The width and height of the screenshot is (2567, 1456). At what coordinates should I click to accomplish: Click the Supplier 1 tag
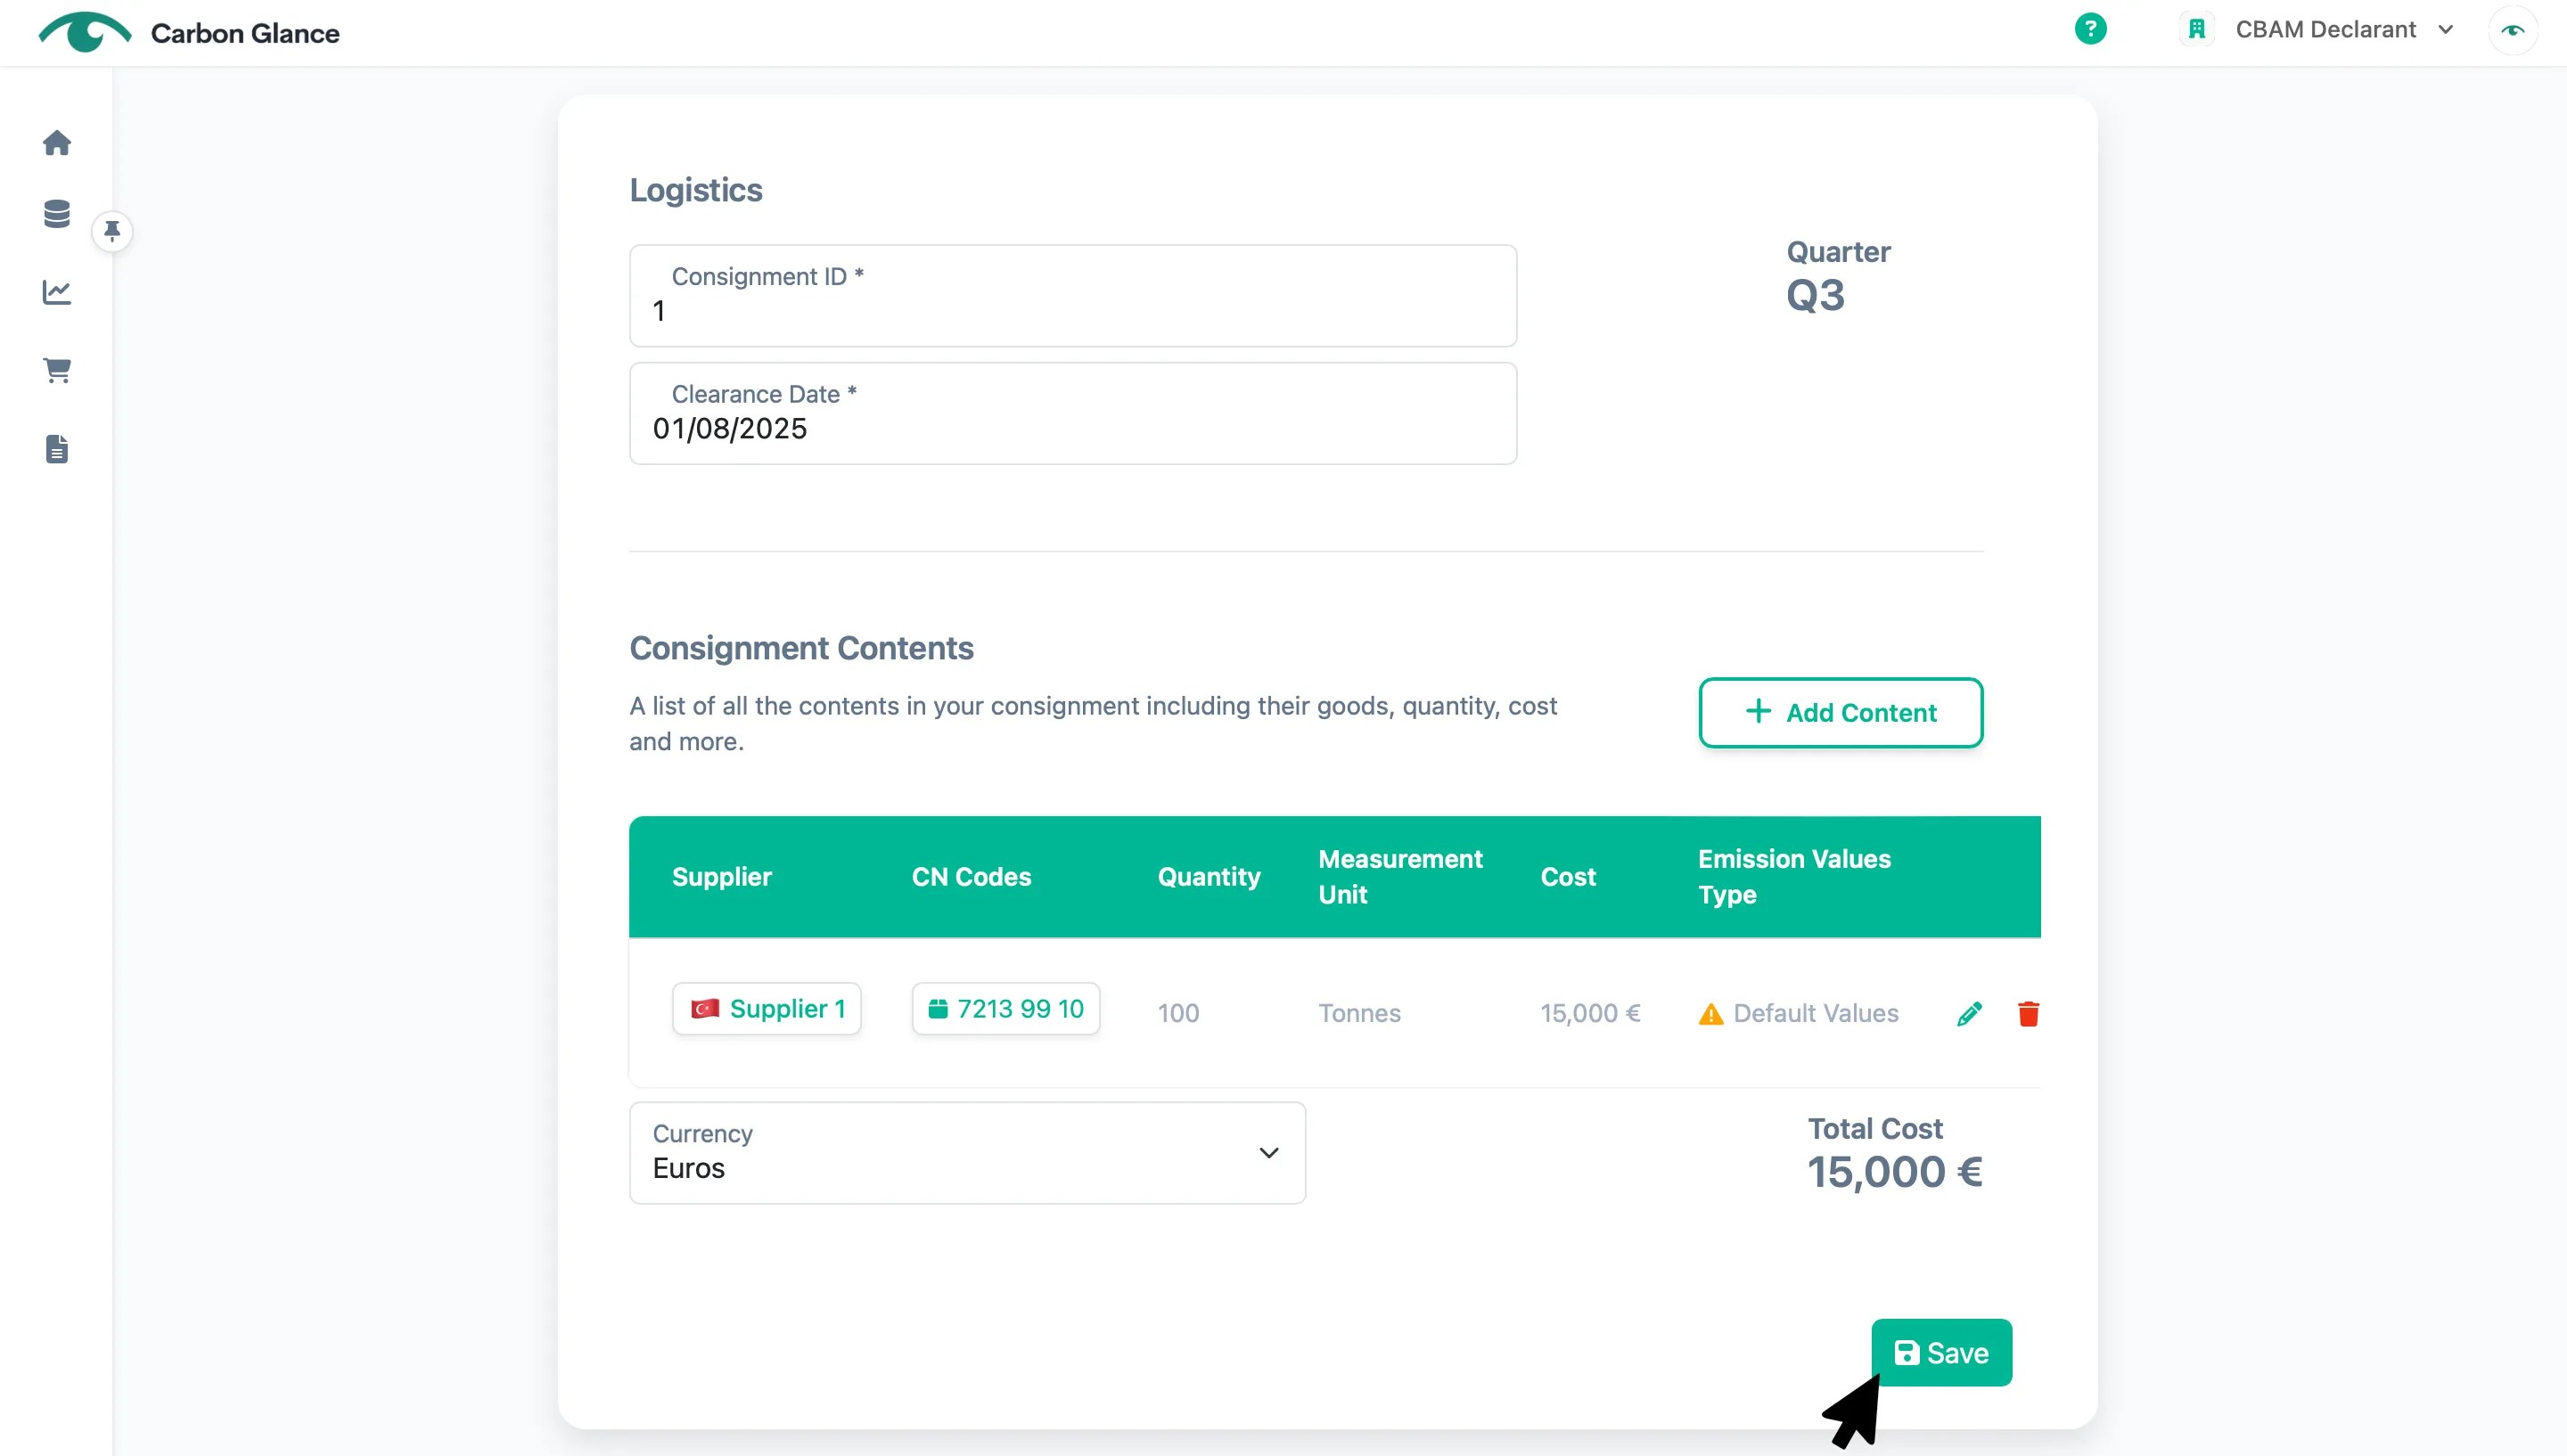(x=766, y=1009)
